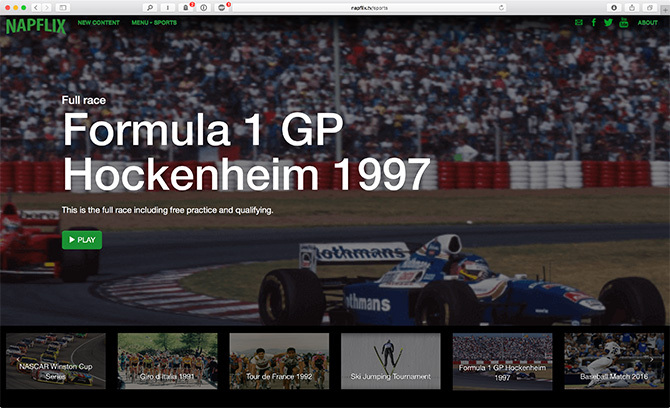The width and height of the screenshot is (670, 408).
Task: Select the NASCAR Winston Cup Series thumbnail
Action: point(56,361)
